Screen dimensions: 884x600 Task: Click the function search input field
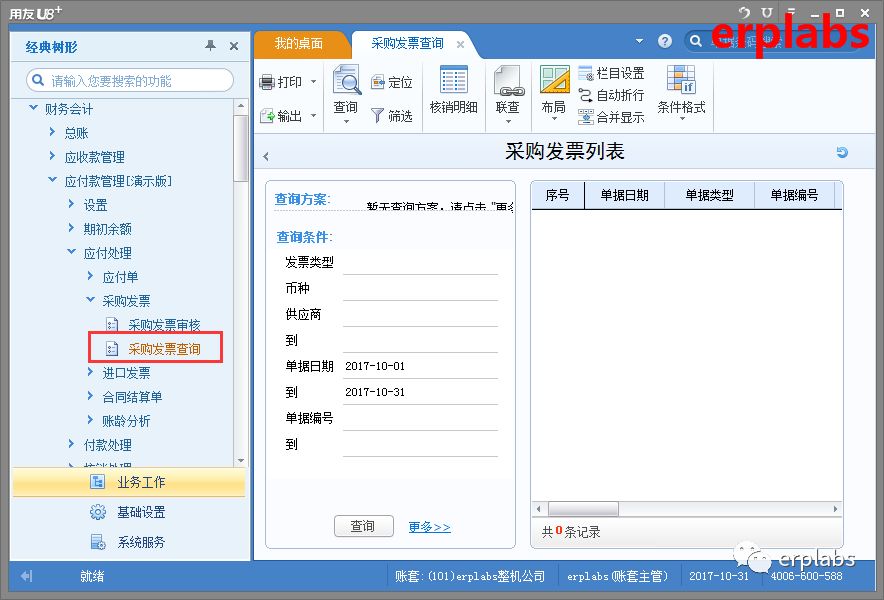130,81
